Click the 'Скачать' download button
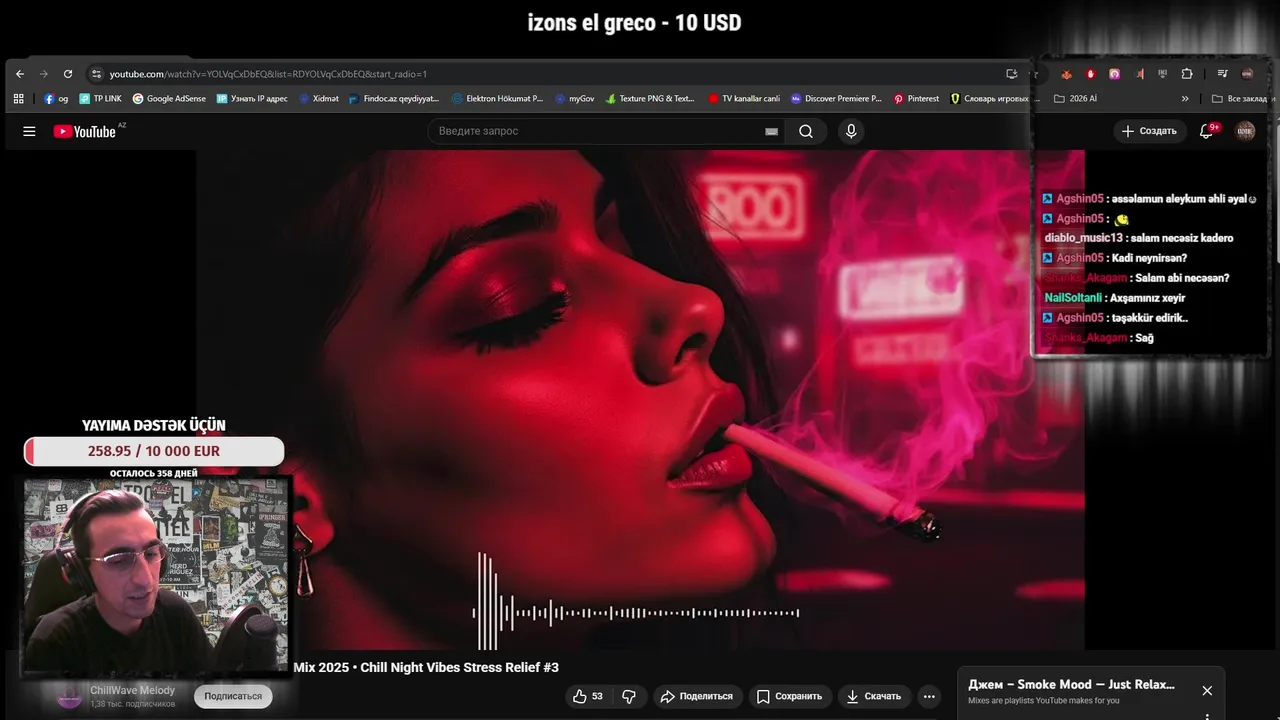The height and width of the screenshot is (720, 1280). click(x=873, y=696)
